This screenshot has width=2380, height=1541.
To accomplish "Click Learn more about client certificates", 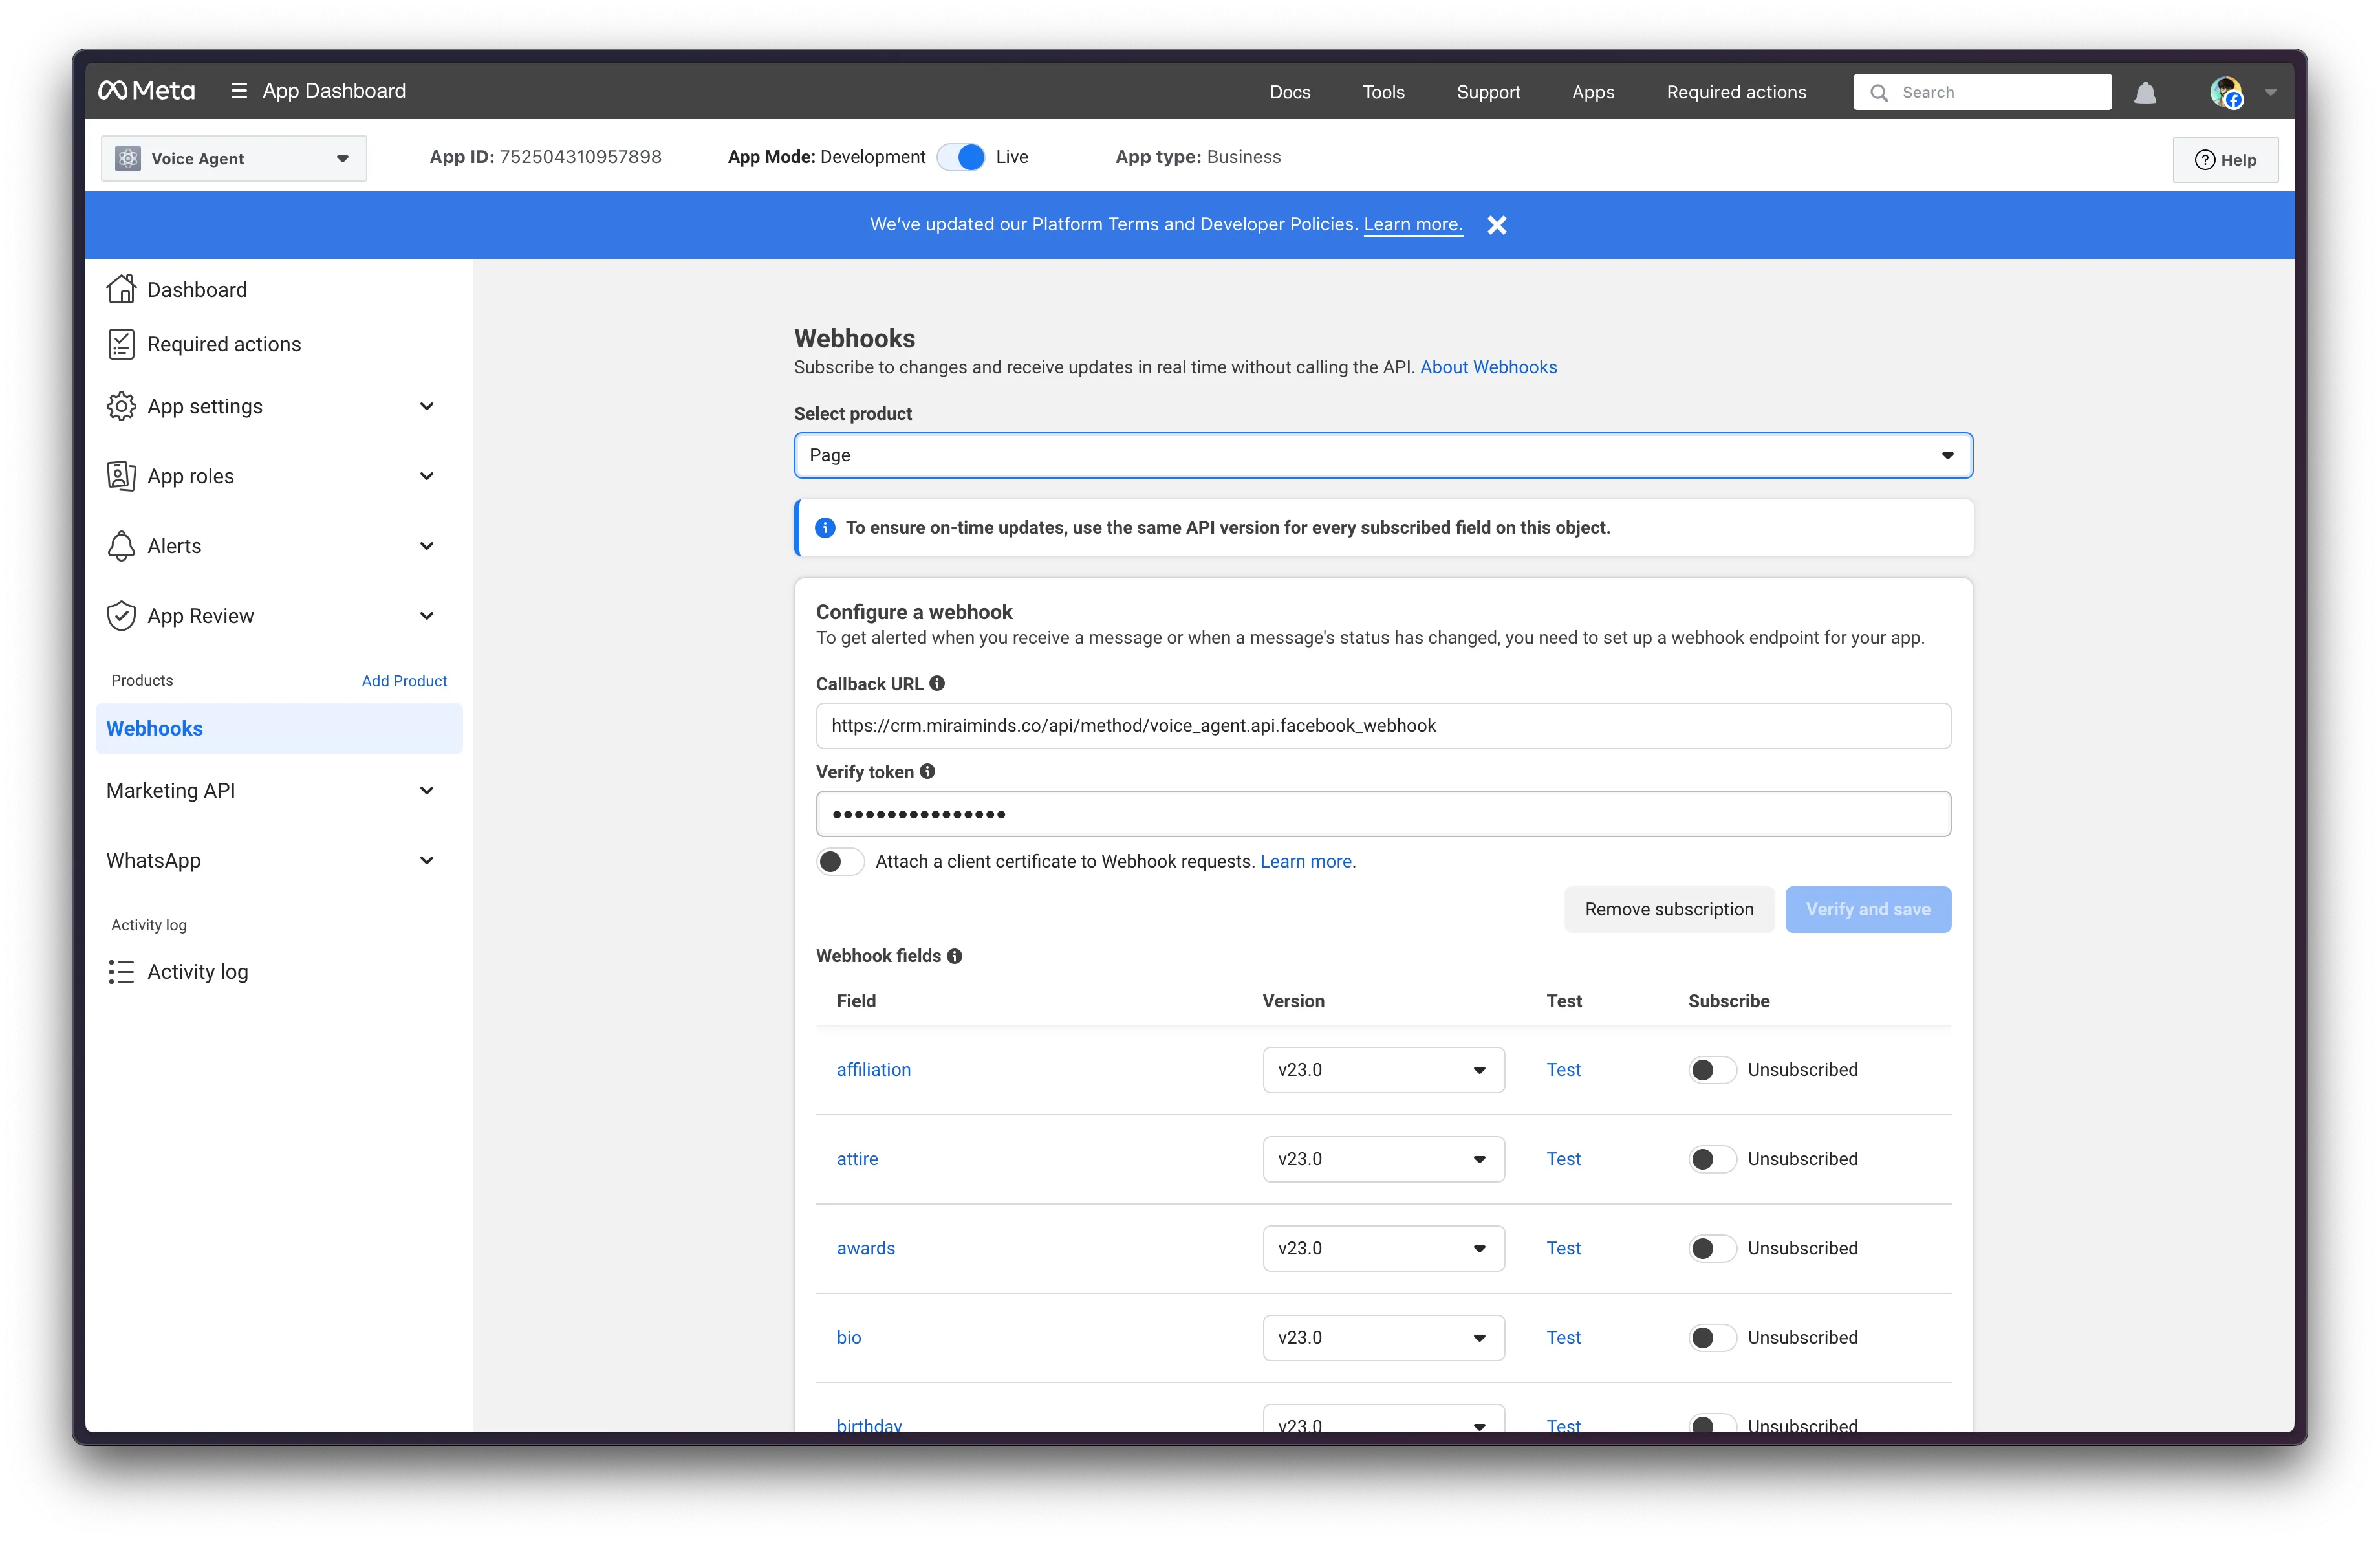I will (x=1306, y=861).
